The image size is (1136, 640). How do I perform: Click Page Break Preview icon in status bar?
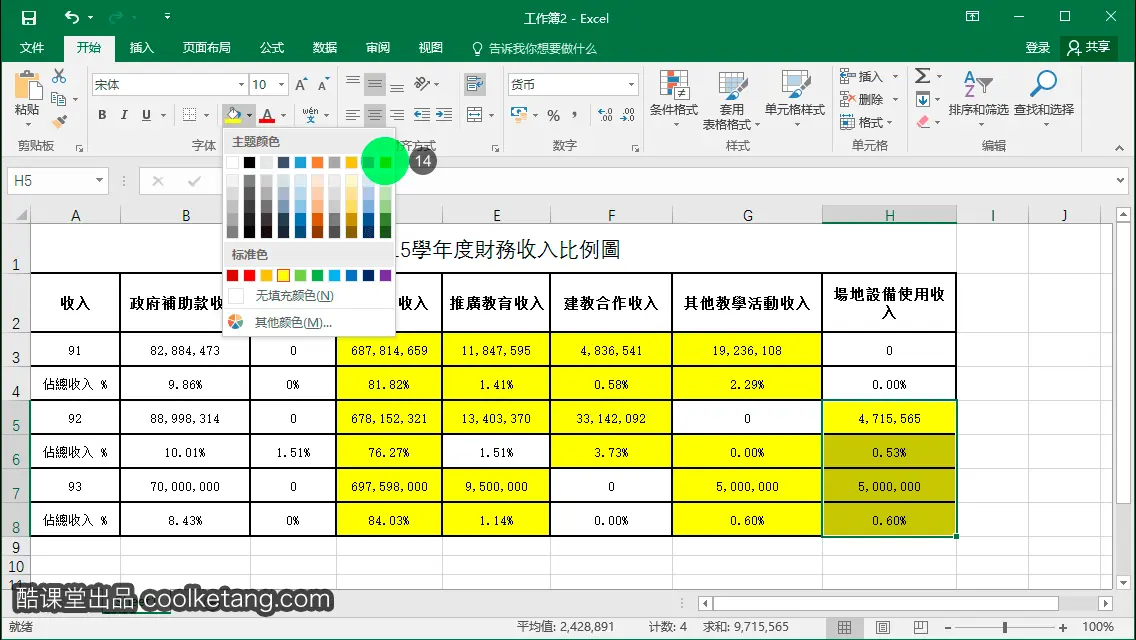(x=920, y=627)
